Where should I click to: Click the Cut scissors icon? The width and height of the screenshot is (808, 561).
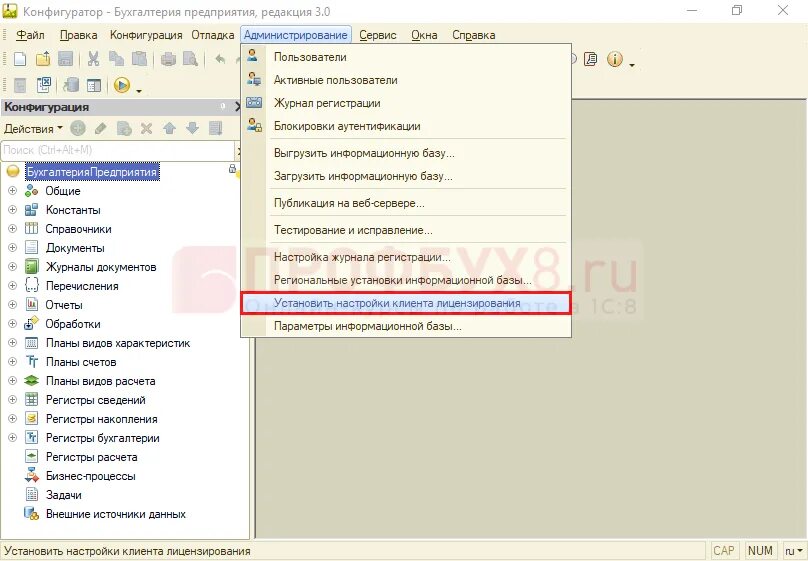click(93, 59)
